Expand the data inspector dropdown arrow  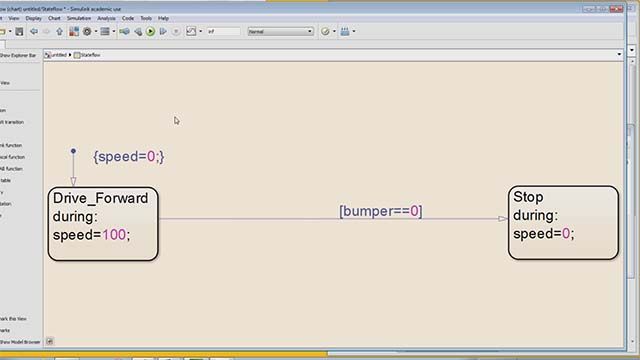tap(200, 31)
